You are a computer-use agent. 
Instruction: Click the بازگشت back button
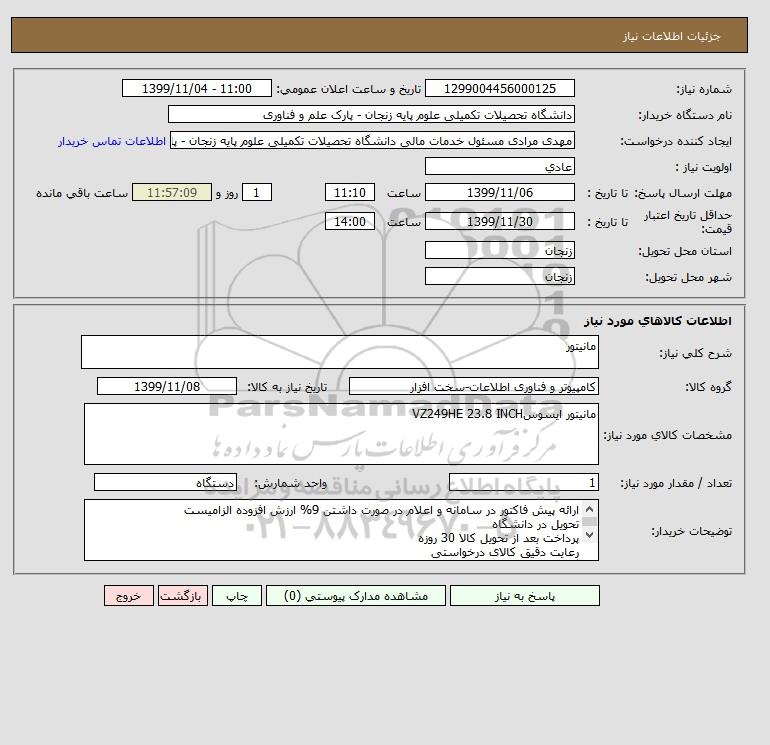(x=183, y=596)
